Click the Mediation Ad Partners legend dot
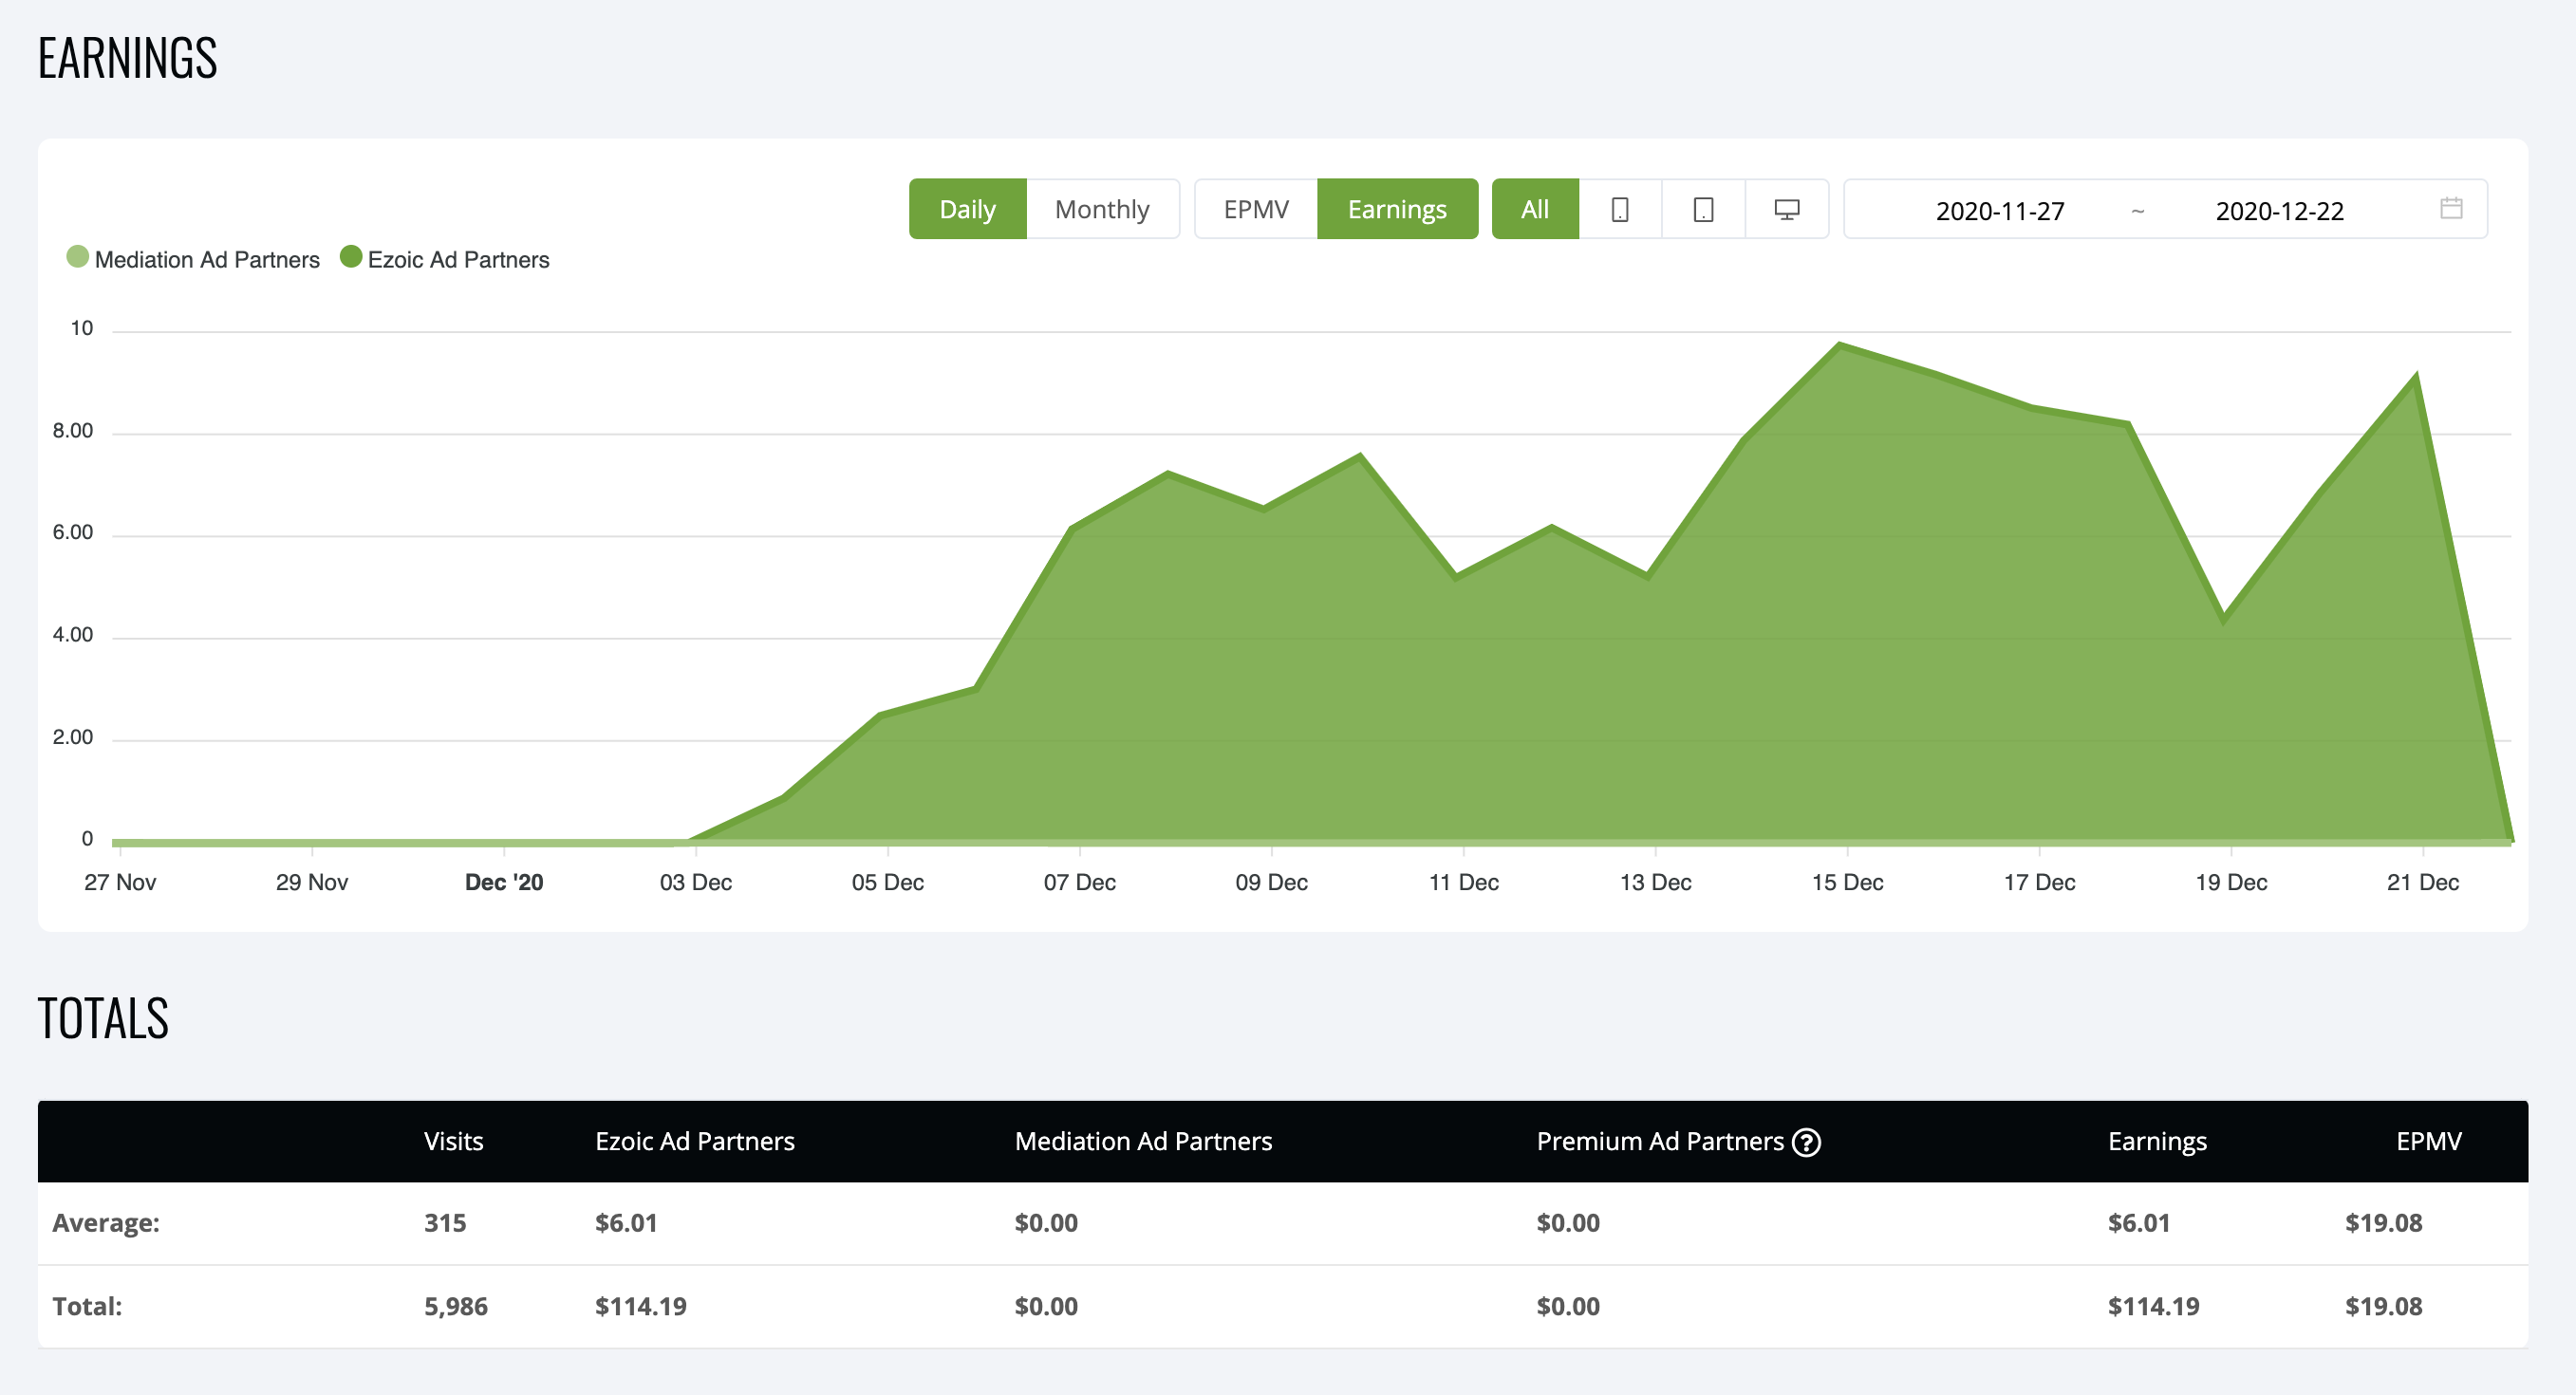 click(x=77, y=257)
